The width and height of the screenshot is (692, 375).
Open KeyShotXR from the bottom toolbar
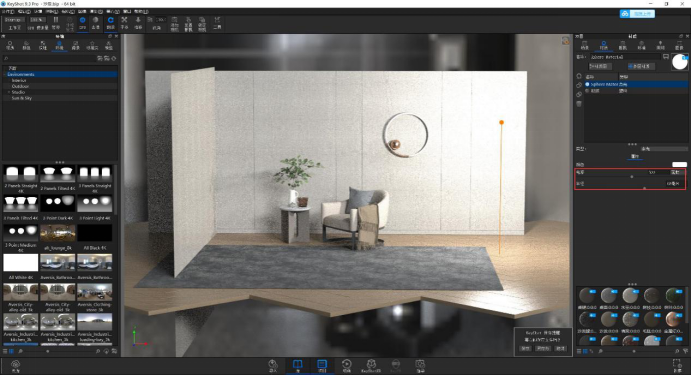[x=371, y=364]
